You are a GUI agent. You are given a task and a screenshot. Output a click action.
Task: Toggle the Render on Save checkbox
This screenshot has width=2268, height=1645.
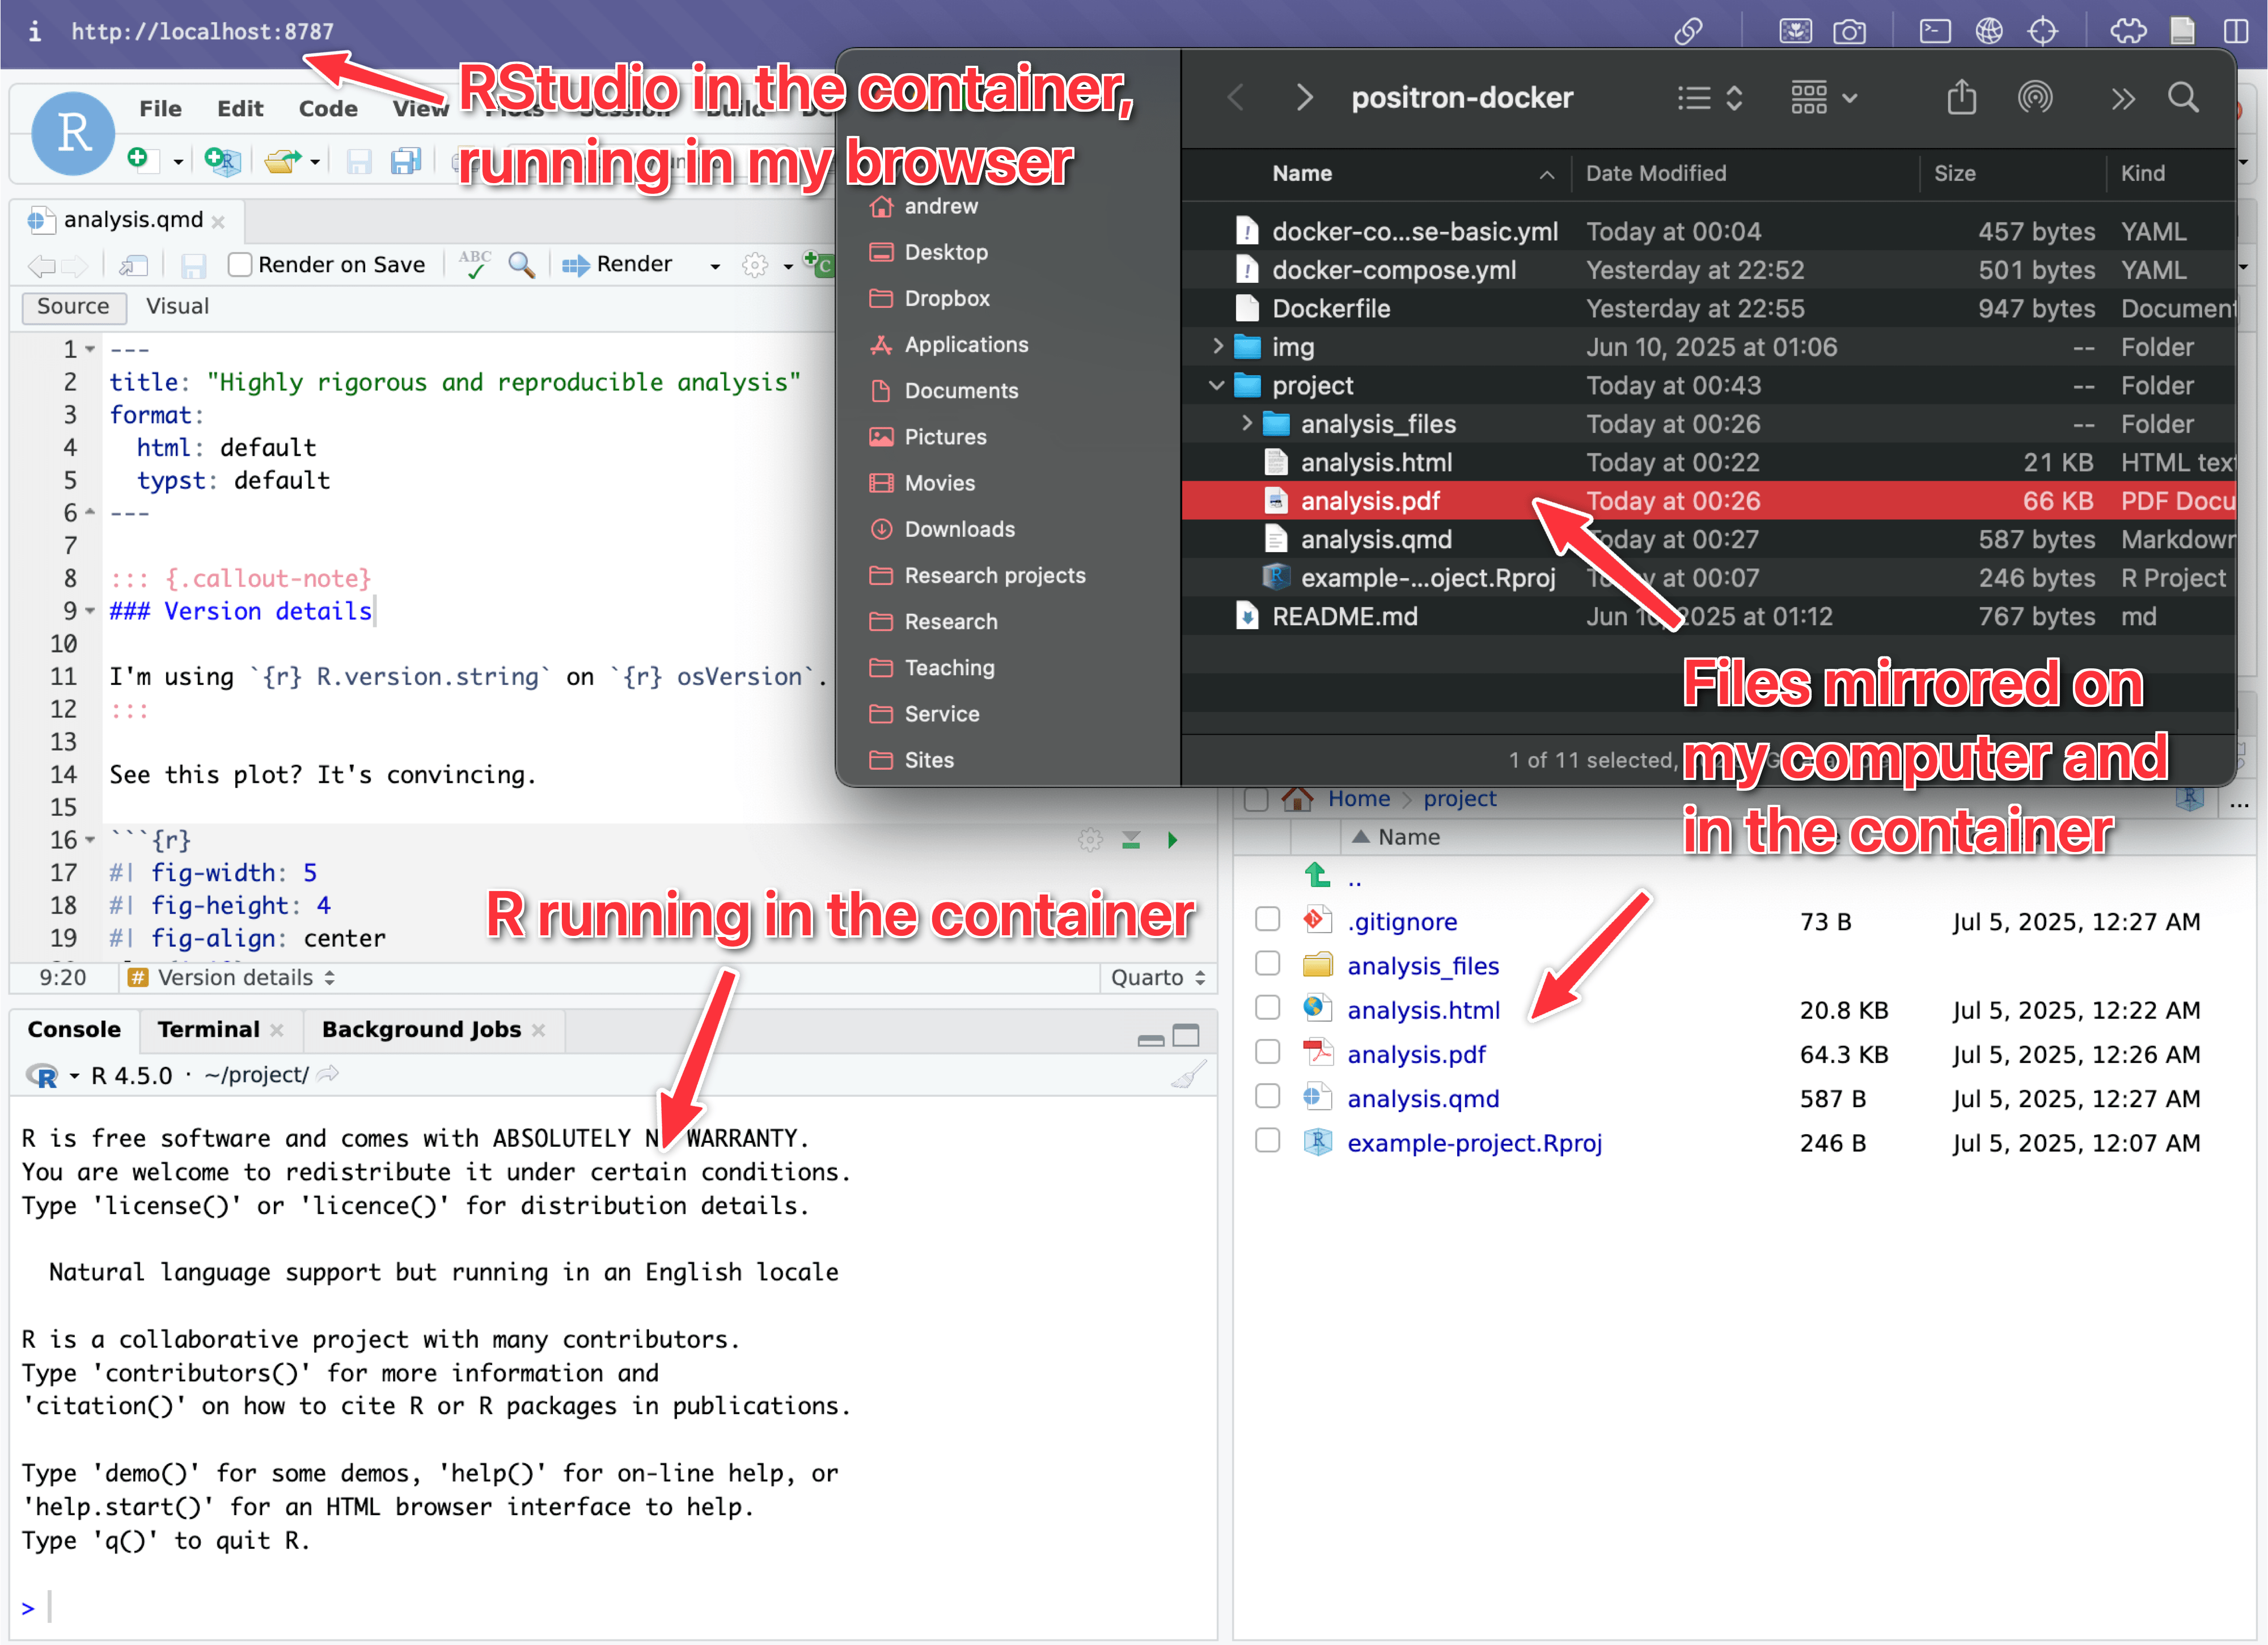pyautogui.click(x=239, y=264)
